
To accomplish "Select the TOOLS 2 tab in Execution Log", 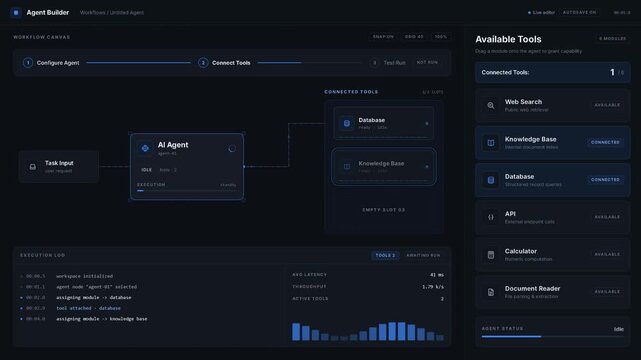I will 385,255.
